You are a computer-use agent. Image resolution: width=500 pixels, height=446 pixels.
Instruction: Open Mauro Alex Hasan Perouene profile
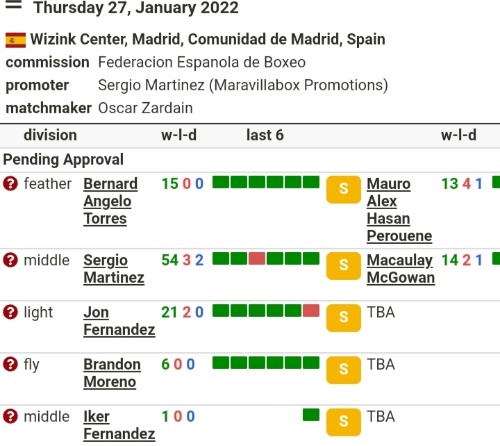pyautogui.click(x=399, y=210)
